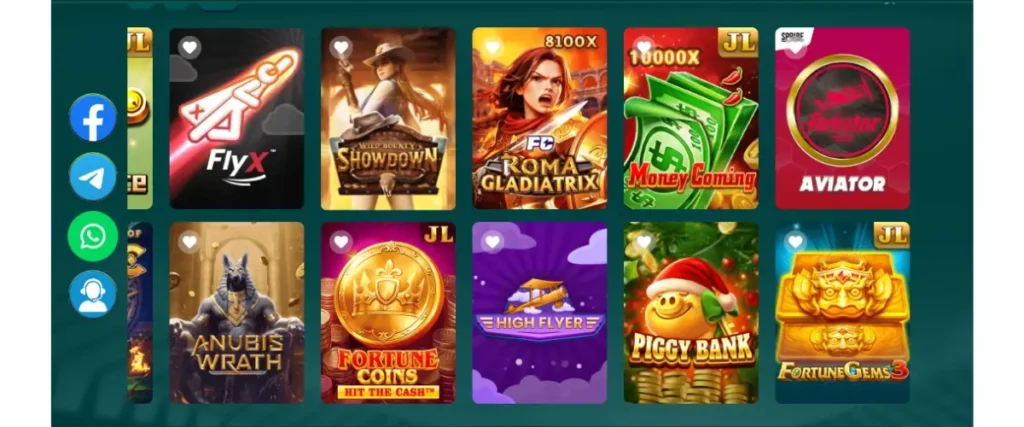Viewport: 1024px width, 427px height.
Task: Tap the heart on Piggy Bank tile
Action: [x=644, y=242]
